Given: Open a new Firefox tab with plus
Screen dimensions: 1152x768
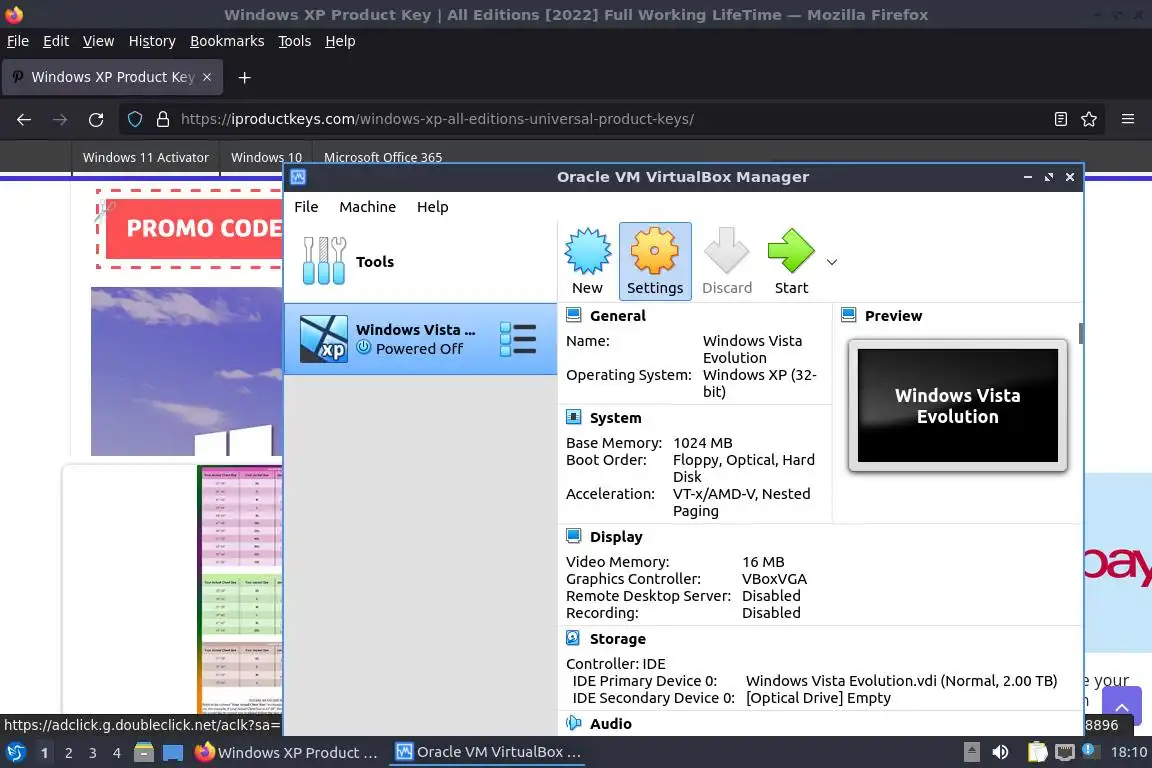Looking at the screenshot, I should pyautogui.click(x=245, y=77).
